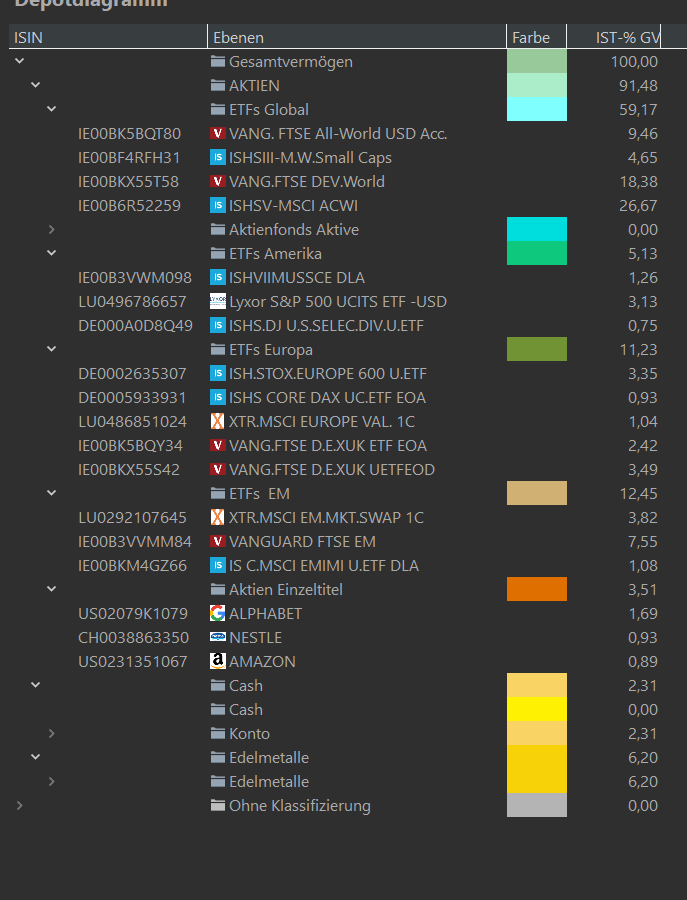Select the XTR.MSCI EM.MKT.SWAP 1C row label
Viewport: 687px width, 900px height.
326,518
